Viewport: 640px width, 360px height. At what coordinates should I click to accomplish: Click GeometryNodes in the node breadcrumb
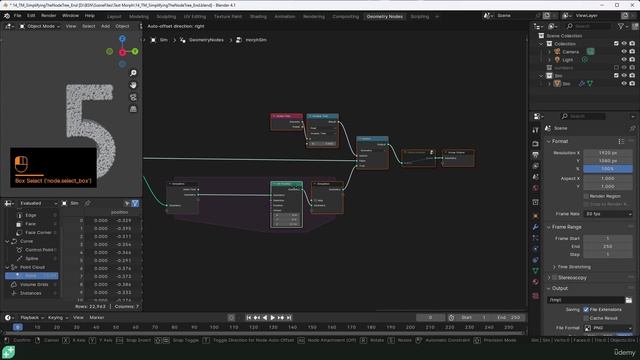click(206, 40)
